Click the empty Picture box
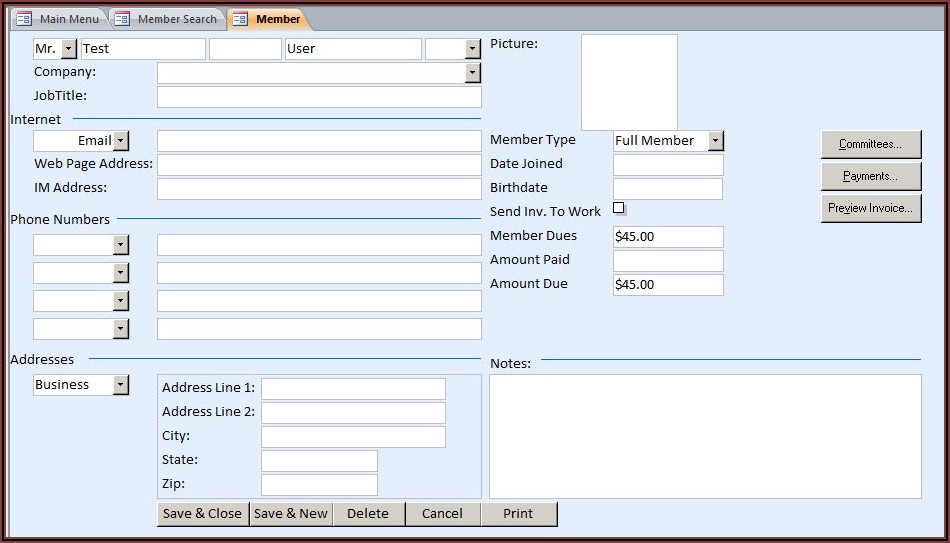Viewport: 950px width, 543px height. (x=629, y=82)
